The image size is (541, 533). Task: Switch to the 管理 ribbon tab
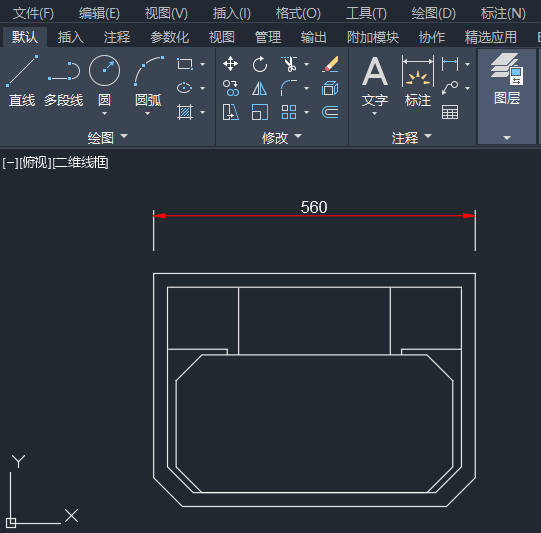click(268, 37)
